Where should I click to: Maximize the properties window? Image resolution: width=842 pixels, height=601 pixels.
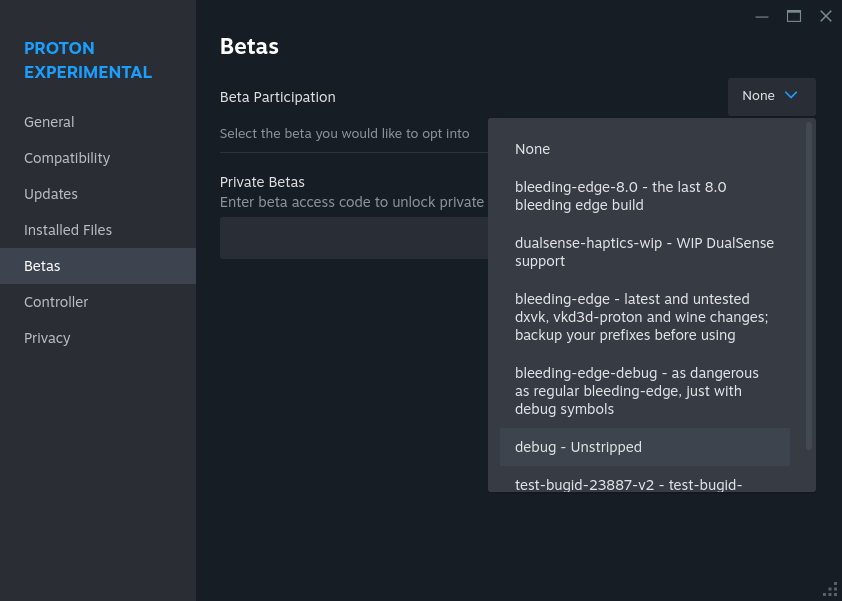pyautogui.click(x=794, y=16)
